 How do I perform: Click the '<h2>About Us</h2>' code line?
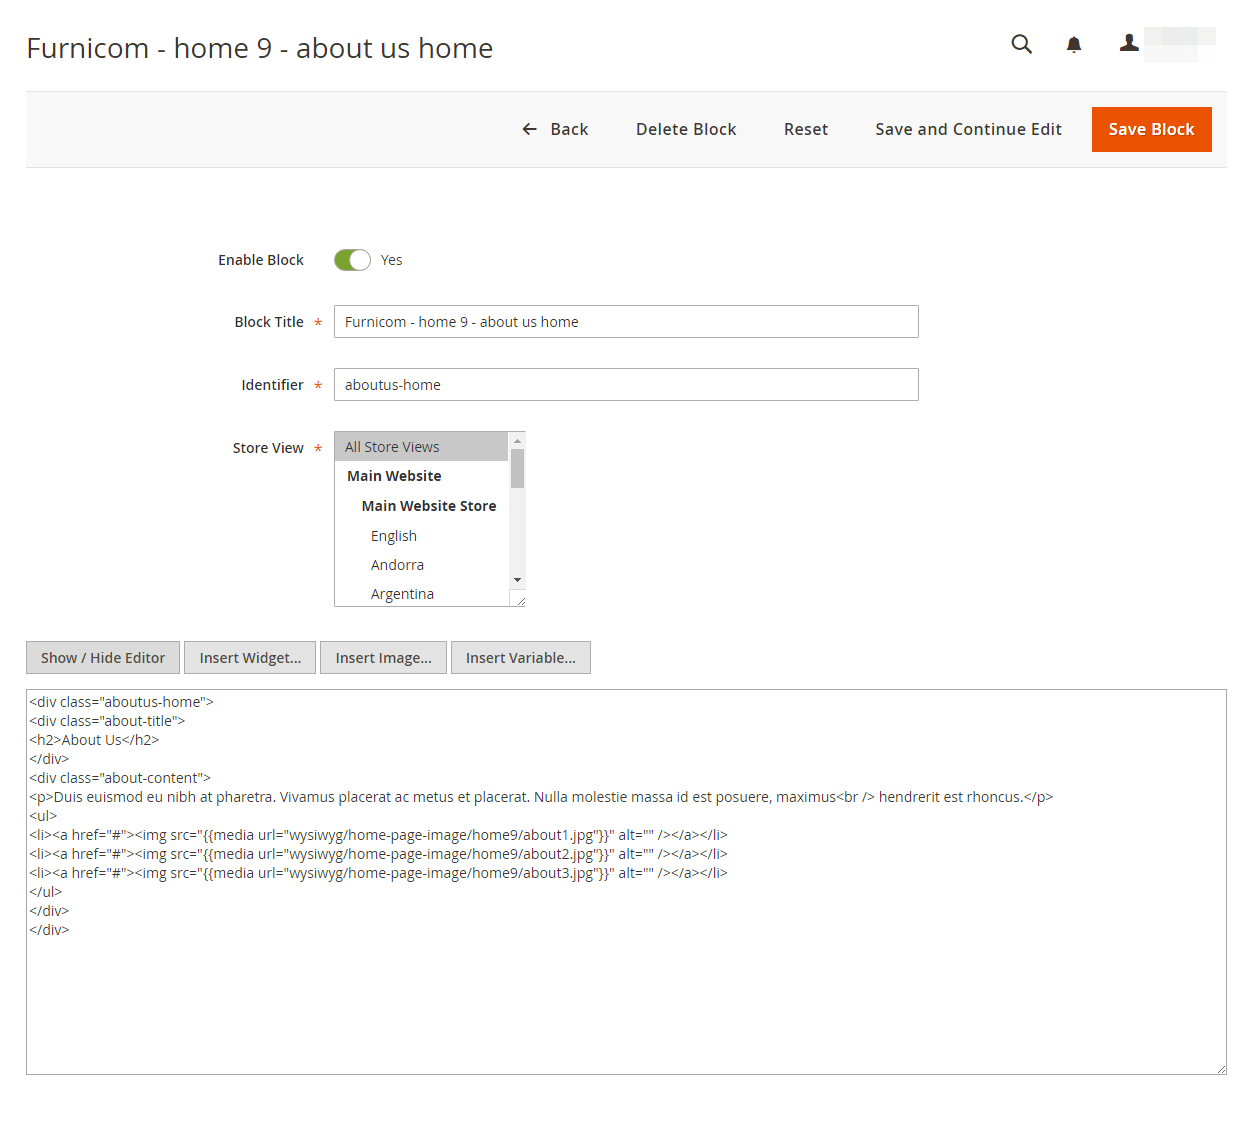click(x=94, y=740)
